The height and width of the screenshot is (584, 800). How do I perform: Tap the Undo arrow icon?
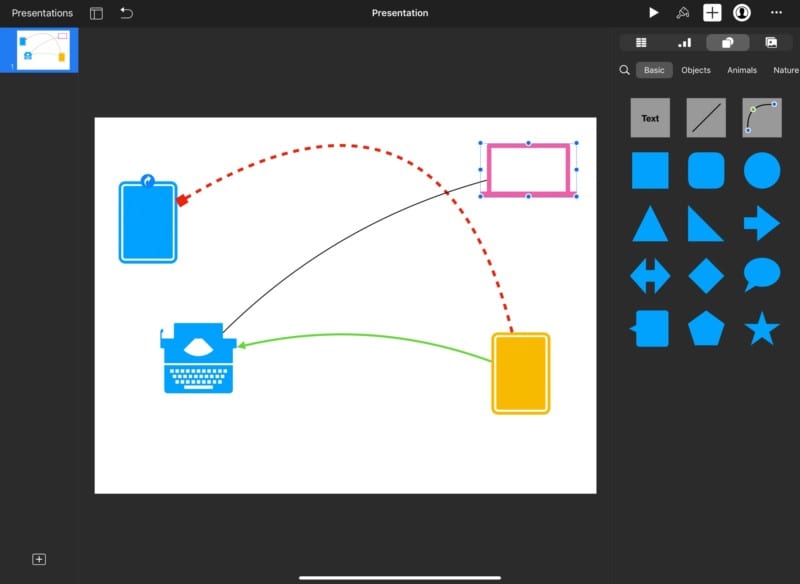(x=124, y=12)
